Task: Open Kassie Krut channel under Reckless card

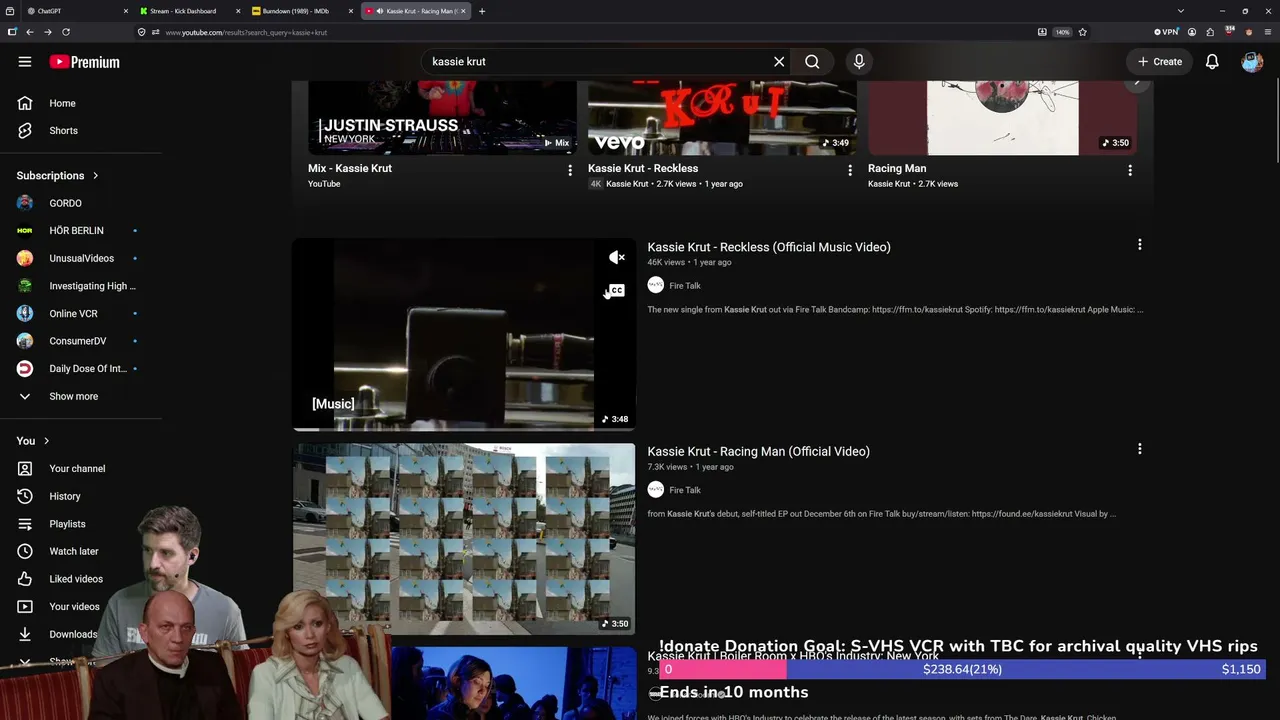Action: pyautogui.click(x=627, y=184)
